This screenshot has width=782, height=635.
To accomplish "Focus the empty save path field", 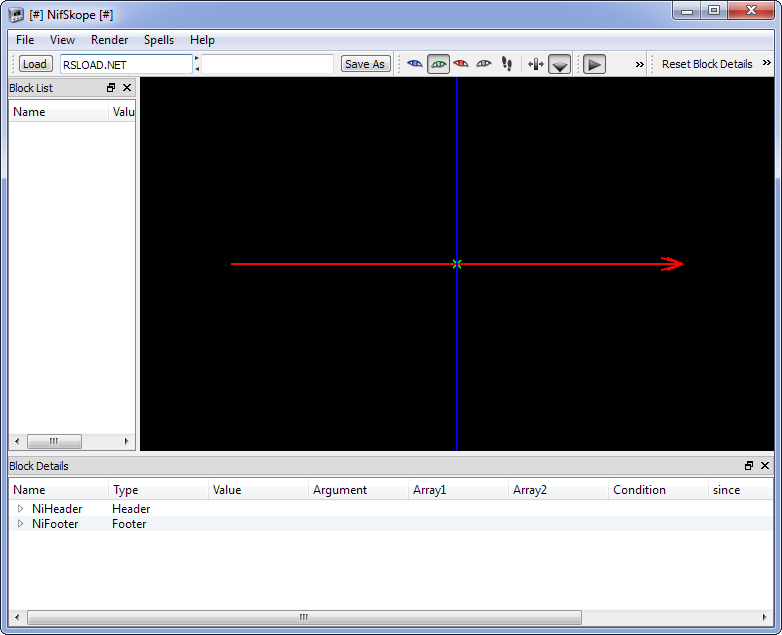I will tap(267, 64).
